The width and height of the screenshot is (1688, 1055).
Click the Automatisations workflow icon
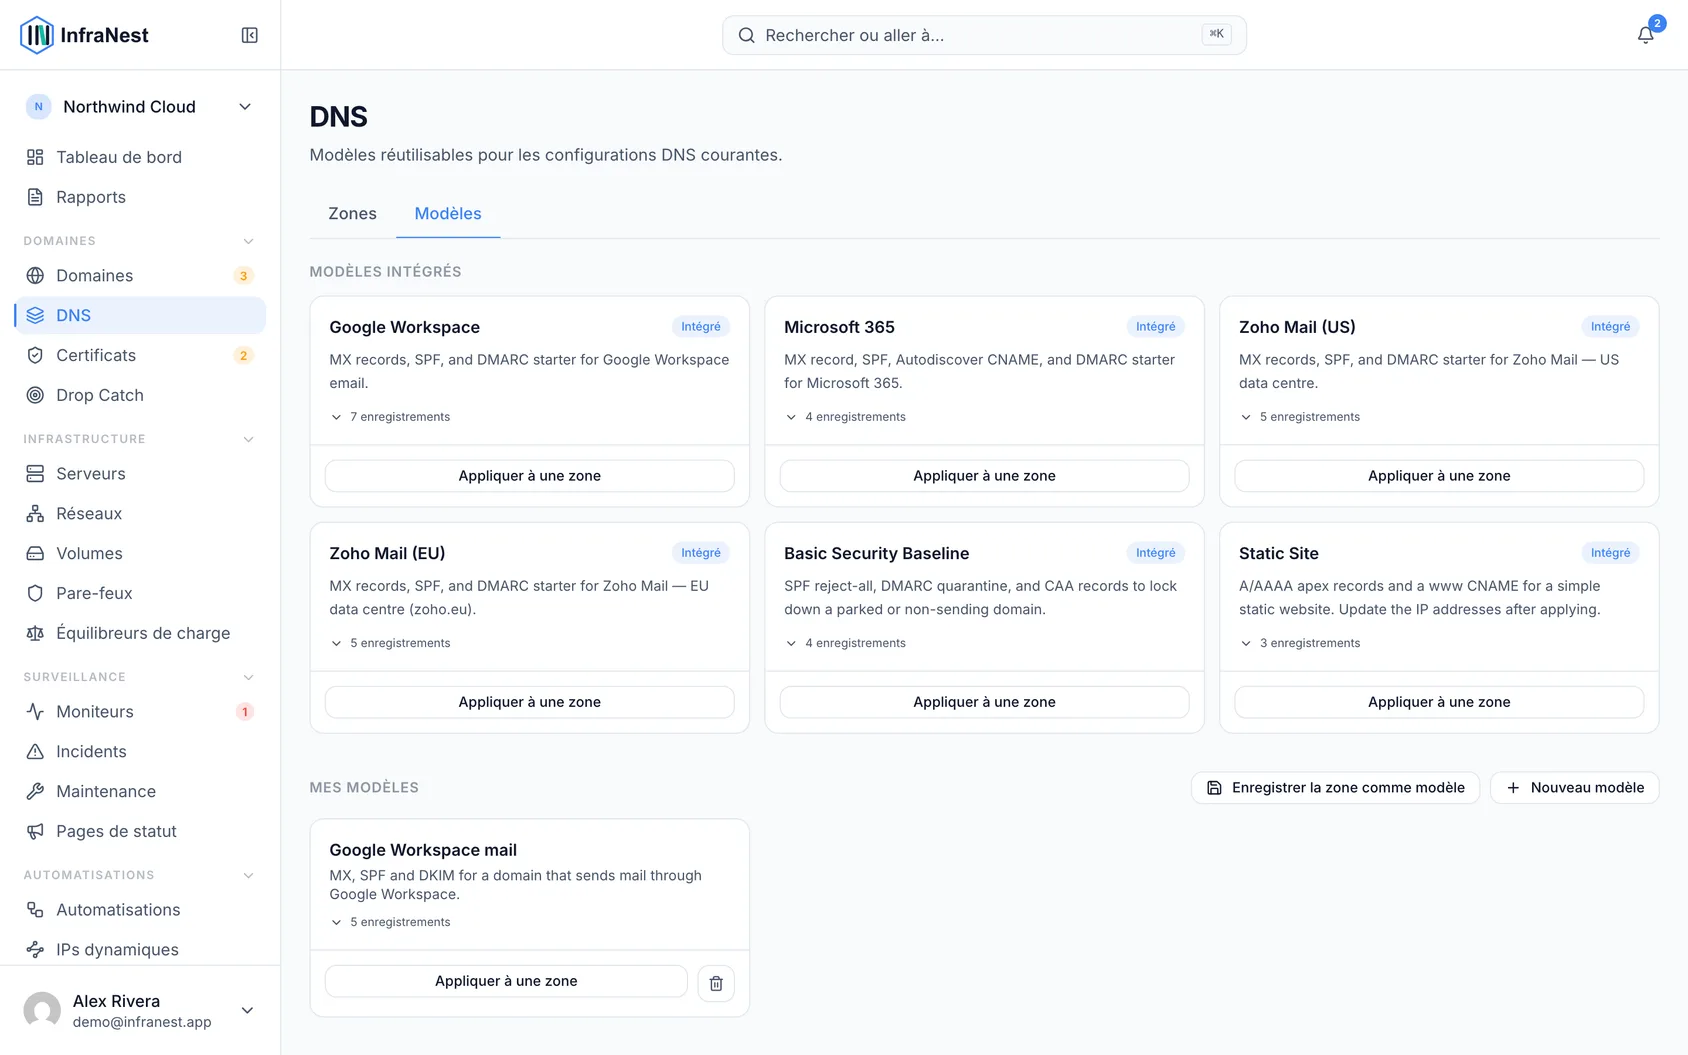tap(35, 909)
